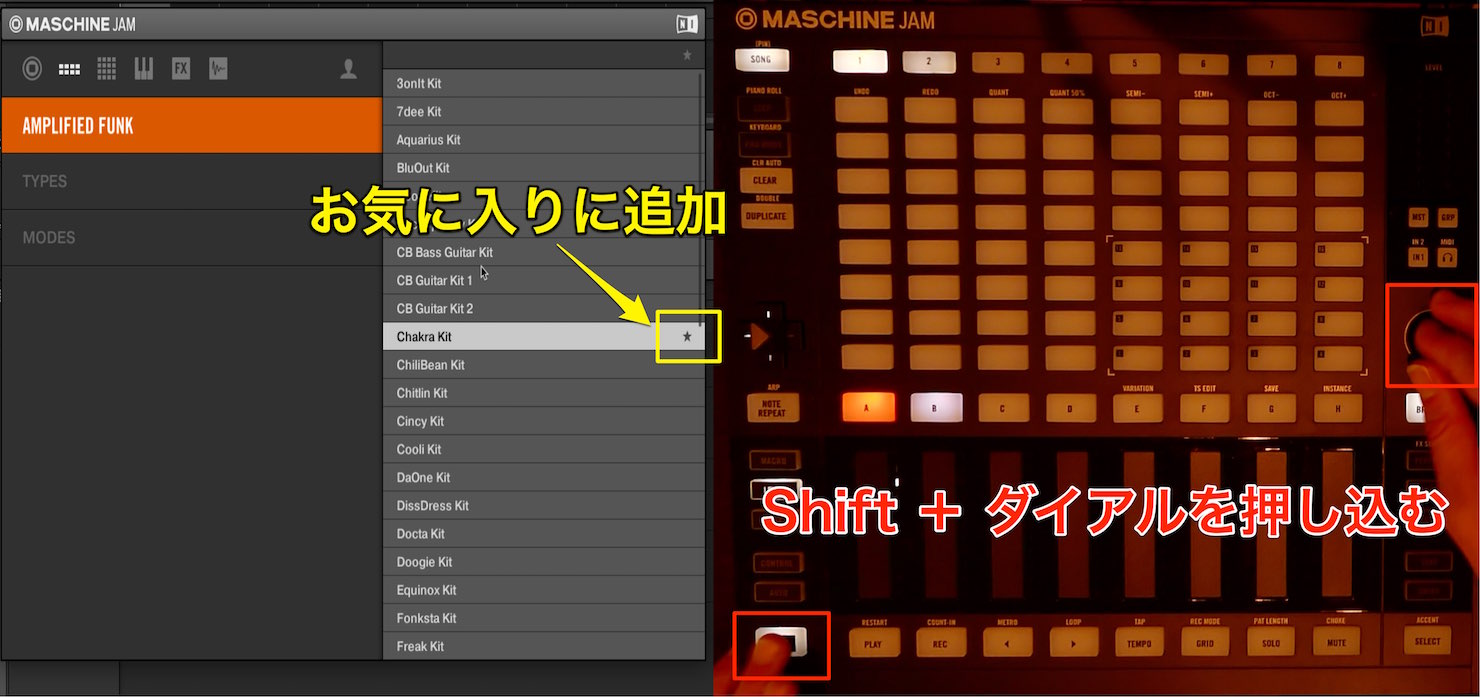Toggle the MUTE button
Image resolution: width=1480 pixels, height=697 pixels.
click(x=1337, y=643)
